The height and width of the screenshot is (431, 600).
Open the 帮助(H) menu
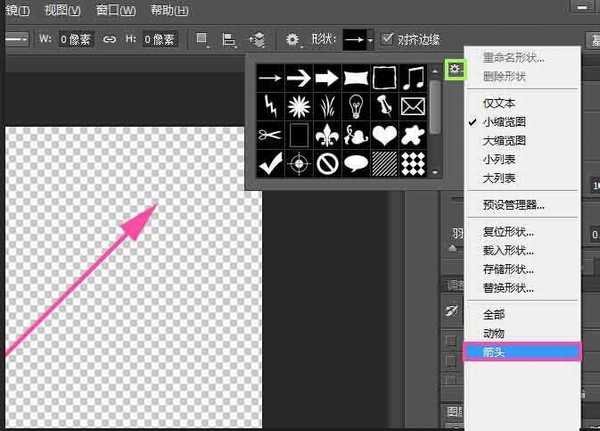click(170, 10)
